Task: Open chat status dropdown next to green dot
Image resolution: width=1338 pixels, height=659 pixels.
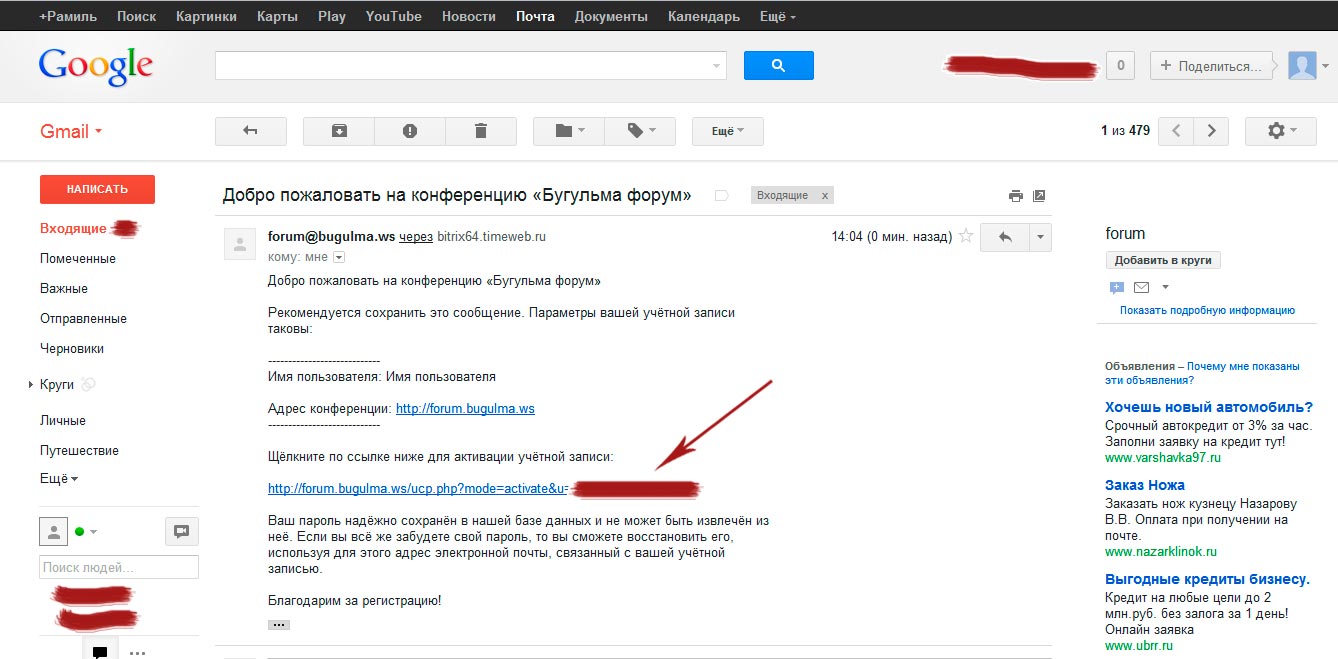Action: [93, 531]
